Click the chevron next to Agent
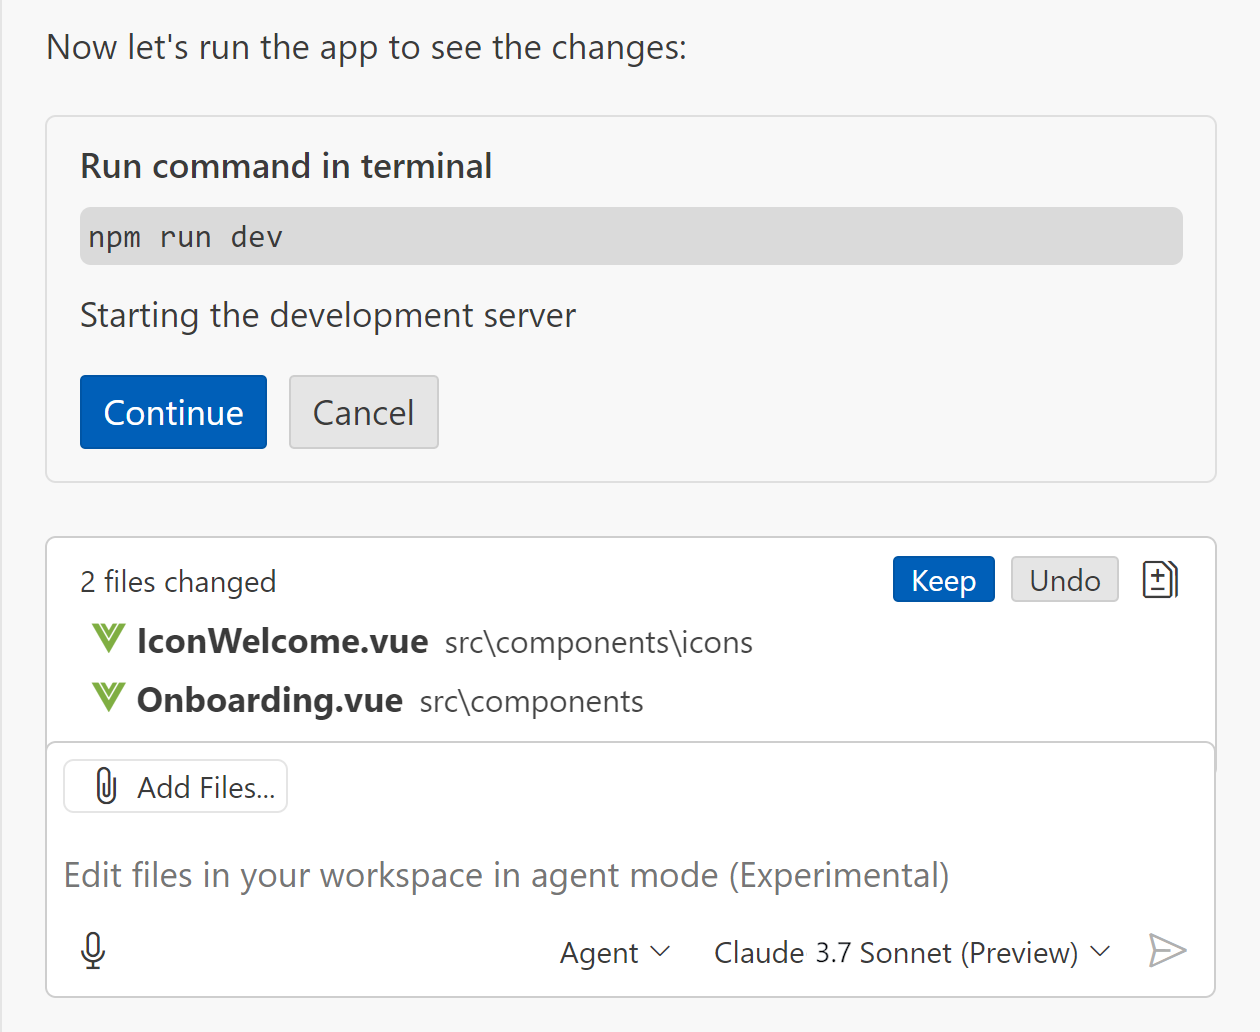This screenshot has height=1032, width=1260. point(660,952)
